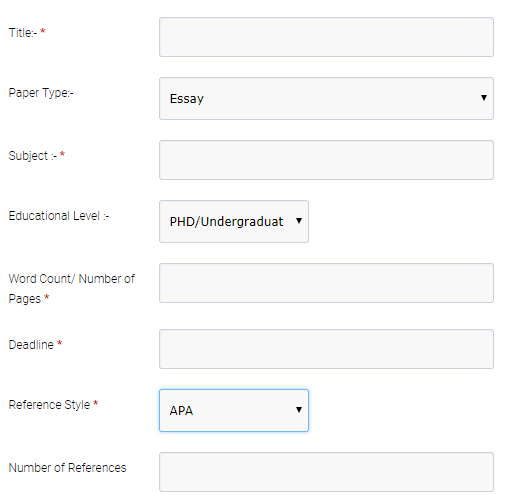Click the Reference Style label
Viewport: 525px width, 495px height.
(49, 405)
